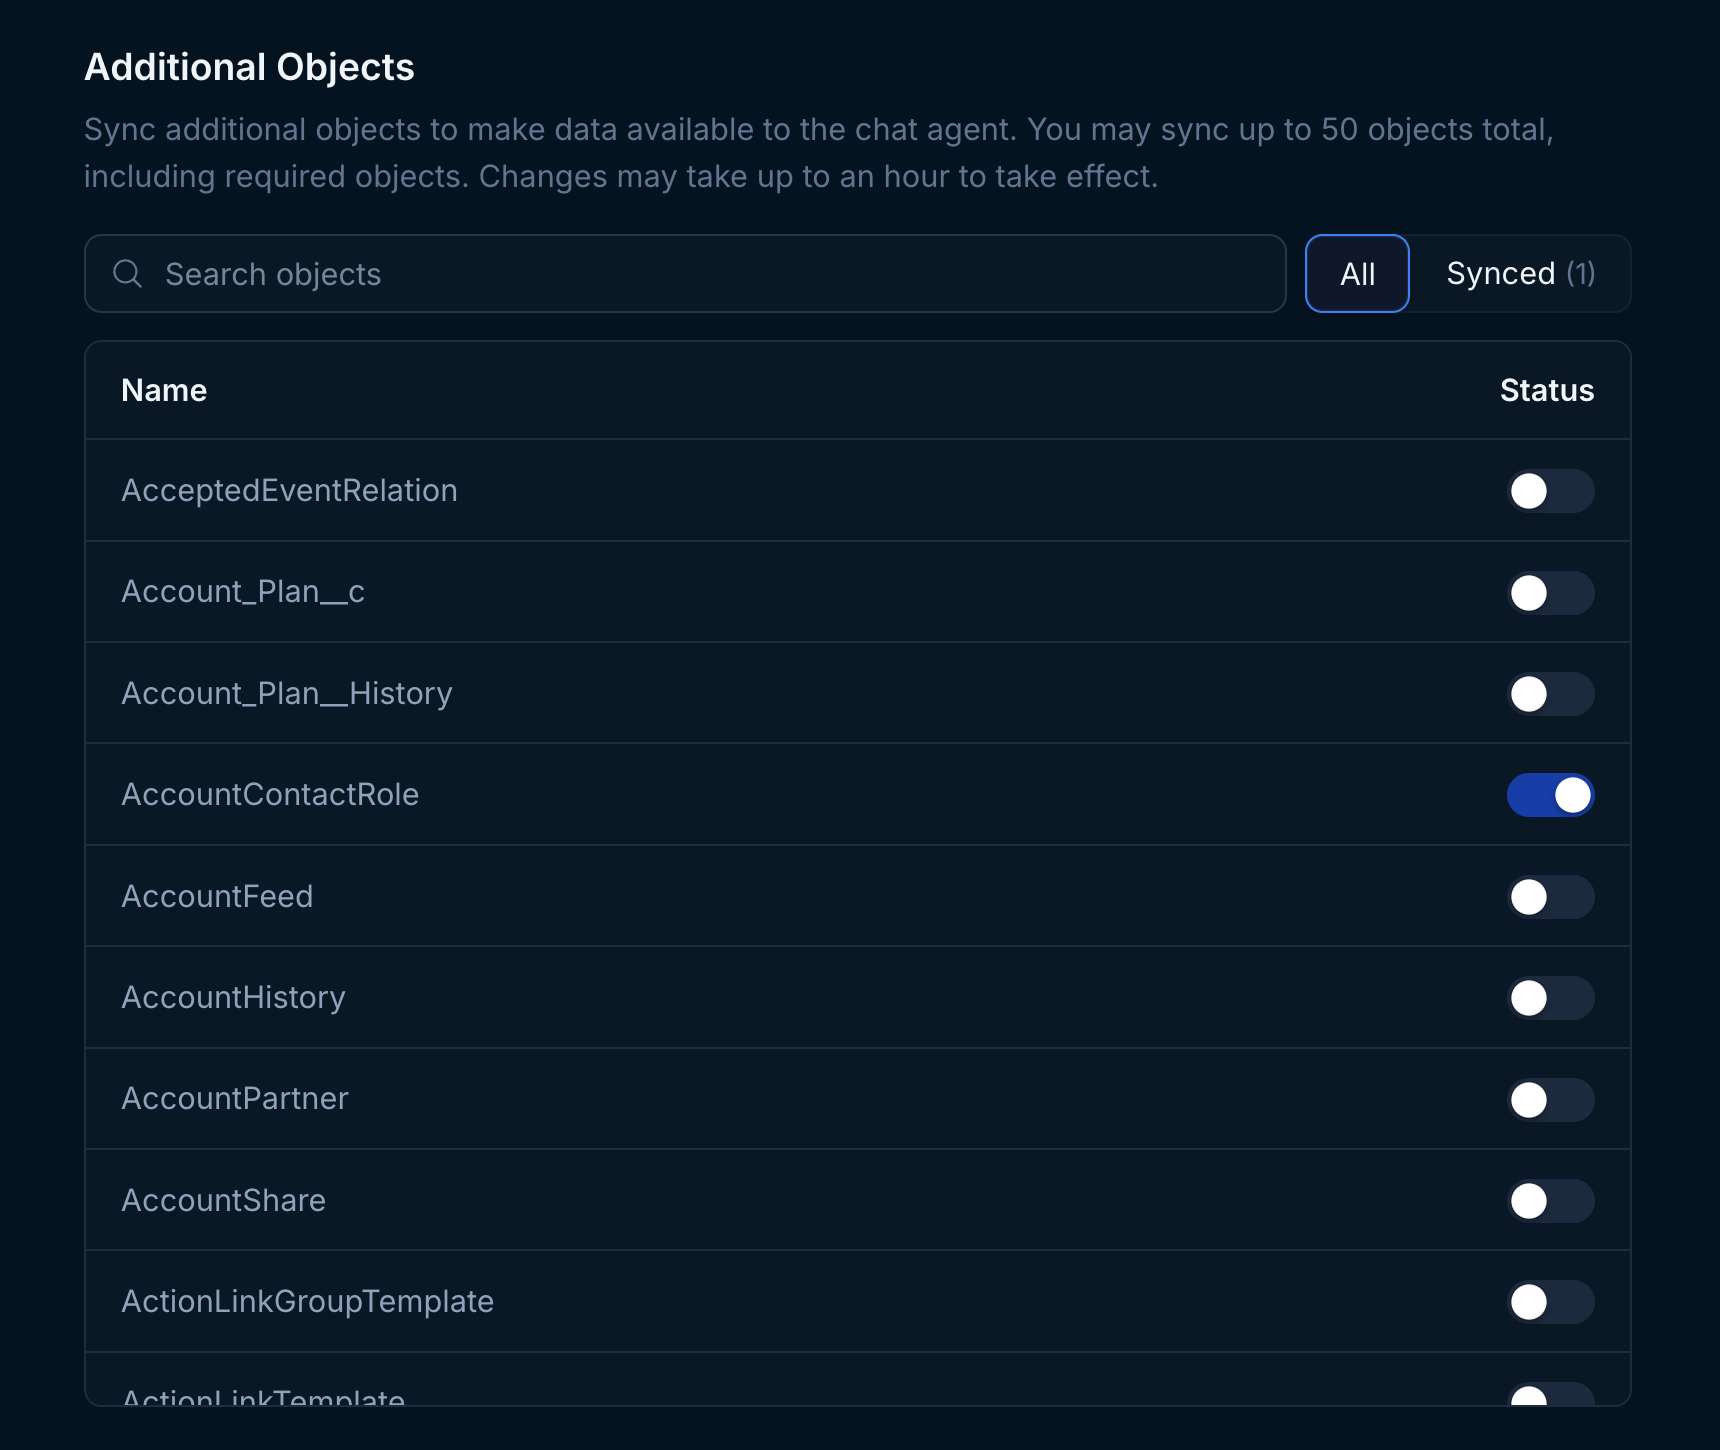Enable the AccountHistory status toggle
Image resolution: width=1720 pixels, height=1450 pixels.
click(x=1550, y=997)
